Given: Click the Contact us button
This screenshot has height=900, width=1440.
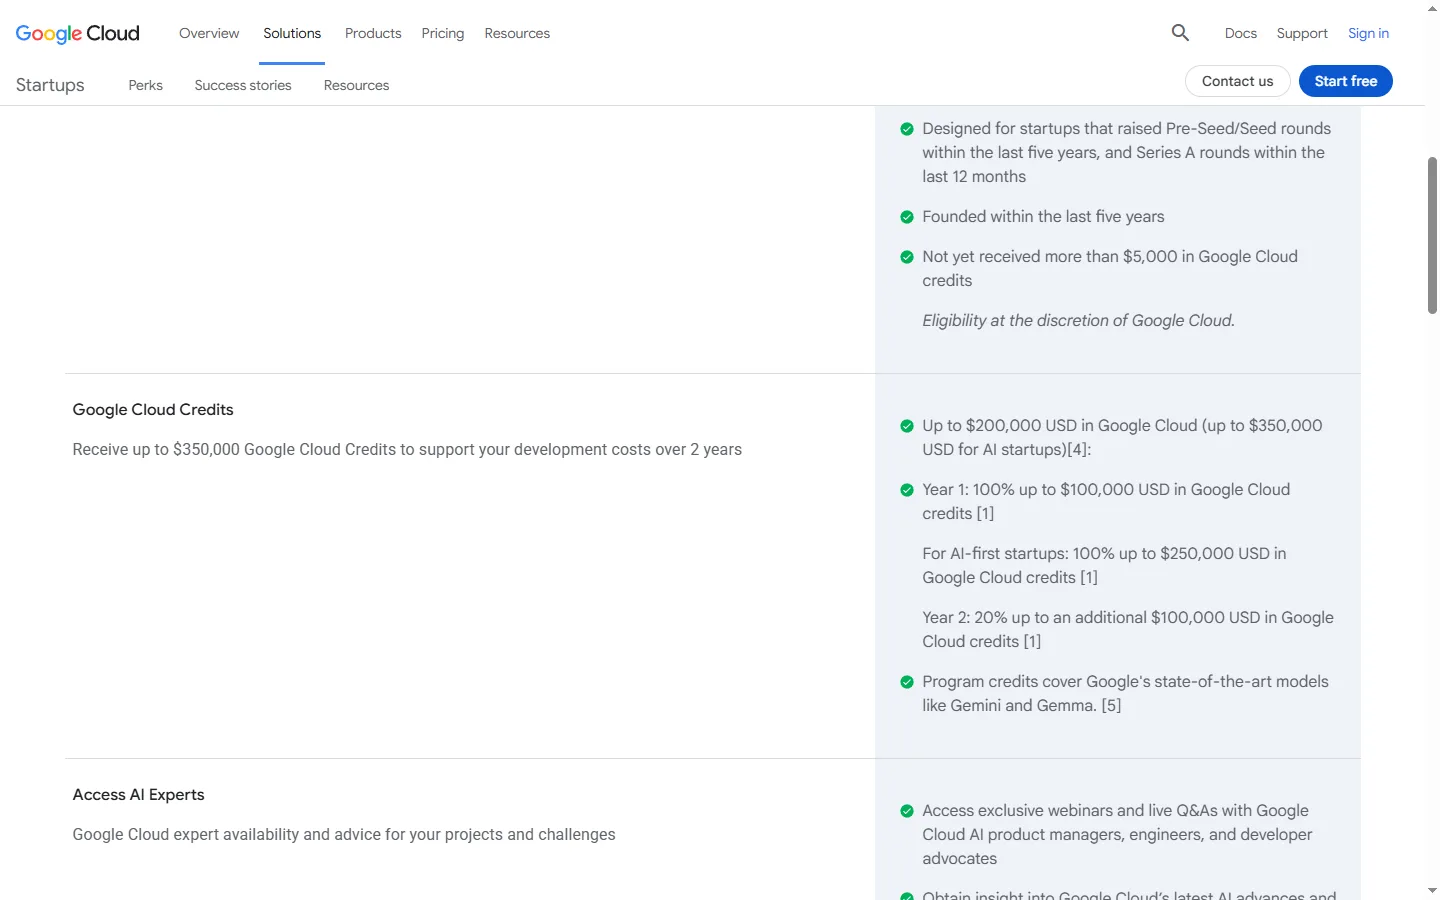Looking at the screenshot, I should pos(1238,81).
